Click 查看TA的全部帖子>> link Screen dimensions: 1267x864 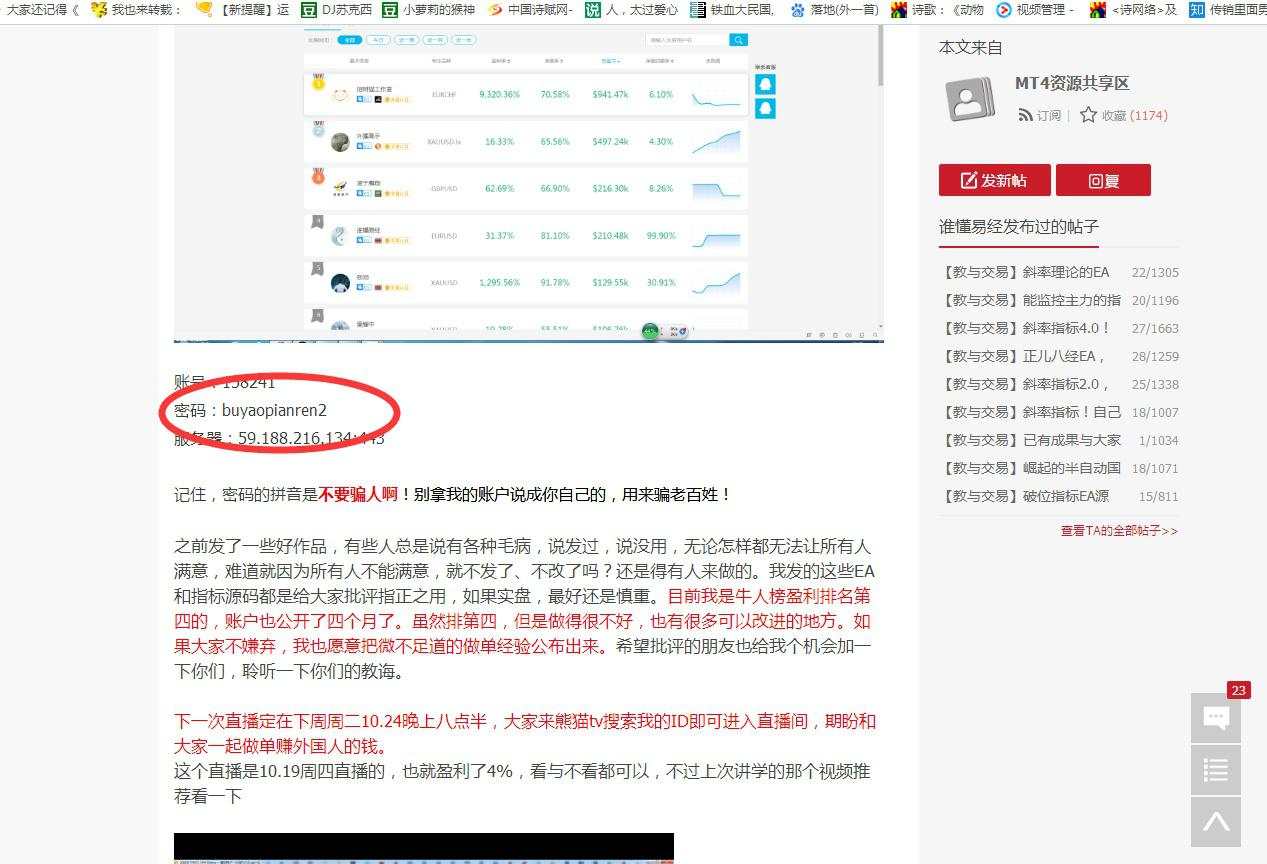tap(1119, 531)
